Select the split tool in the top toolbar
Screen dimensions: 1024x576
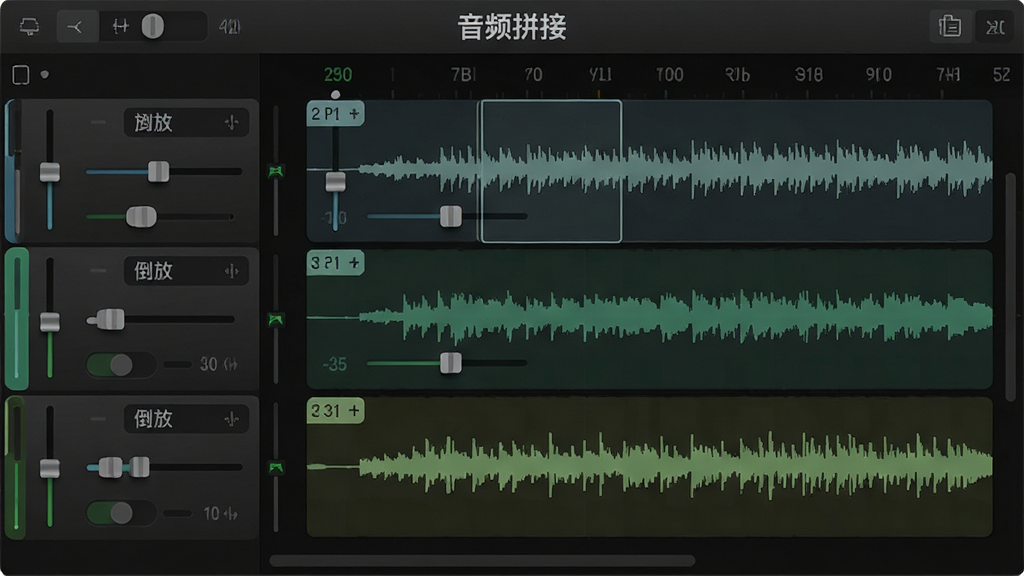(x=76, y=27)
